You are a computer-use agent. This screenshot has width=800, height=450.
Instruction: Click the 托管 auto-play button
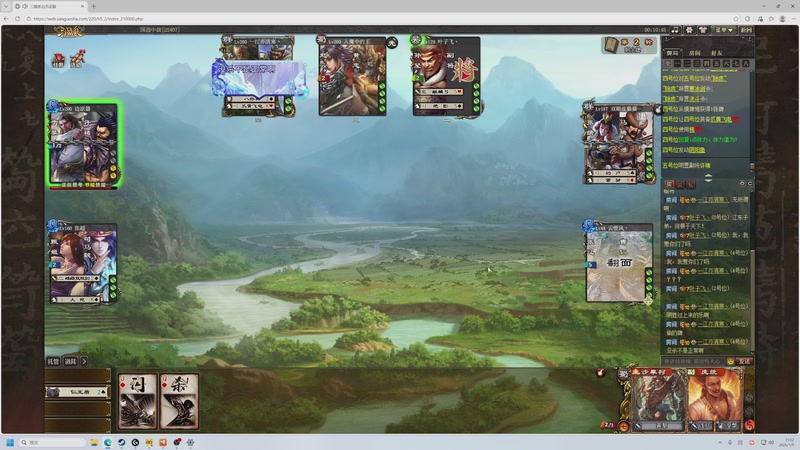tap(53, 361)
